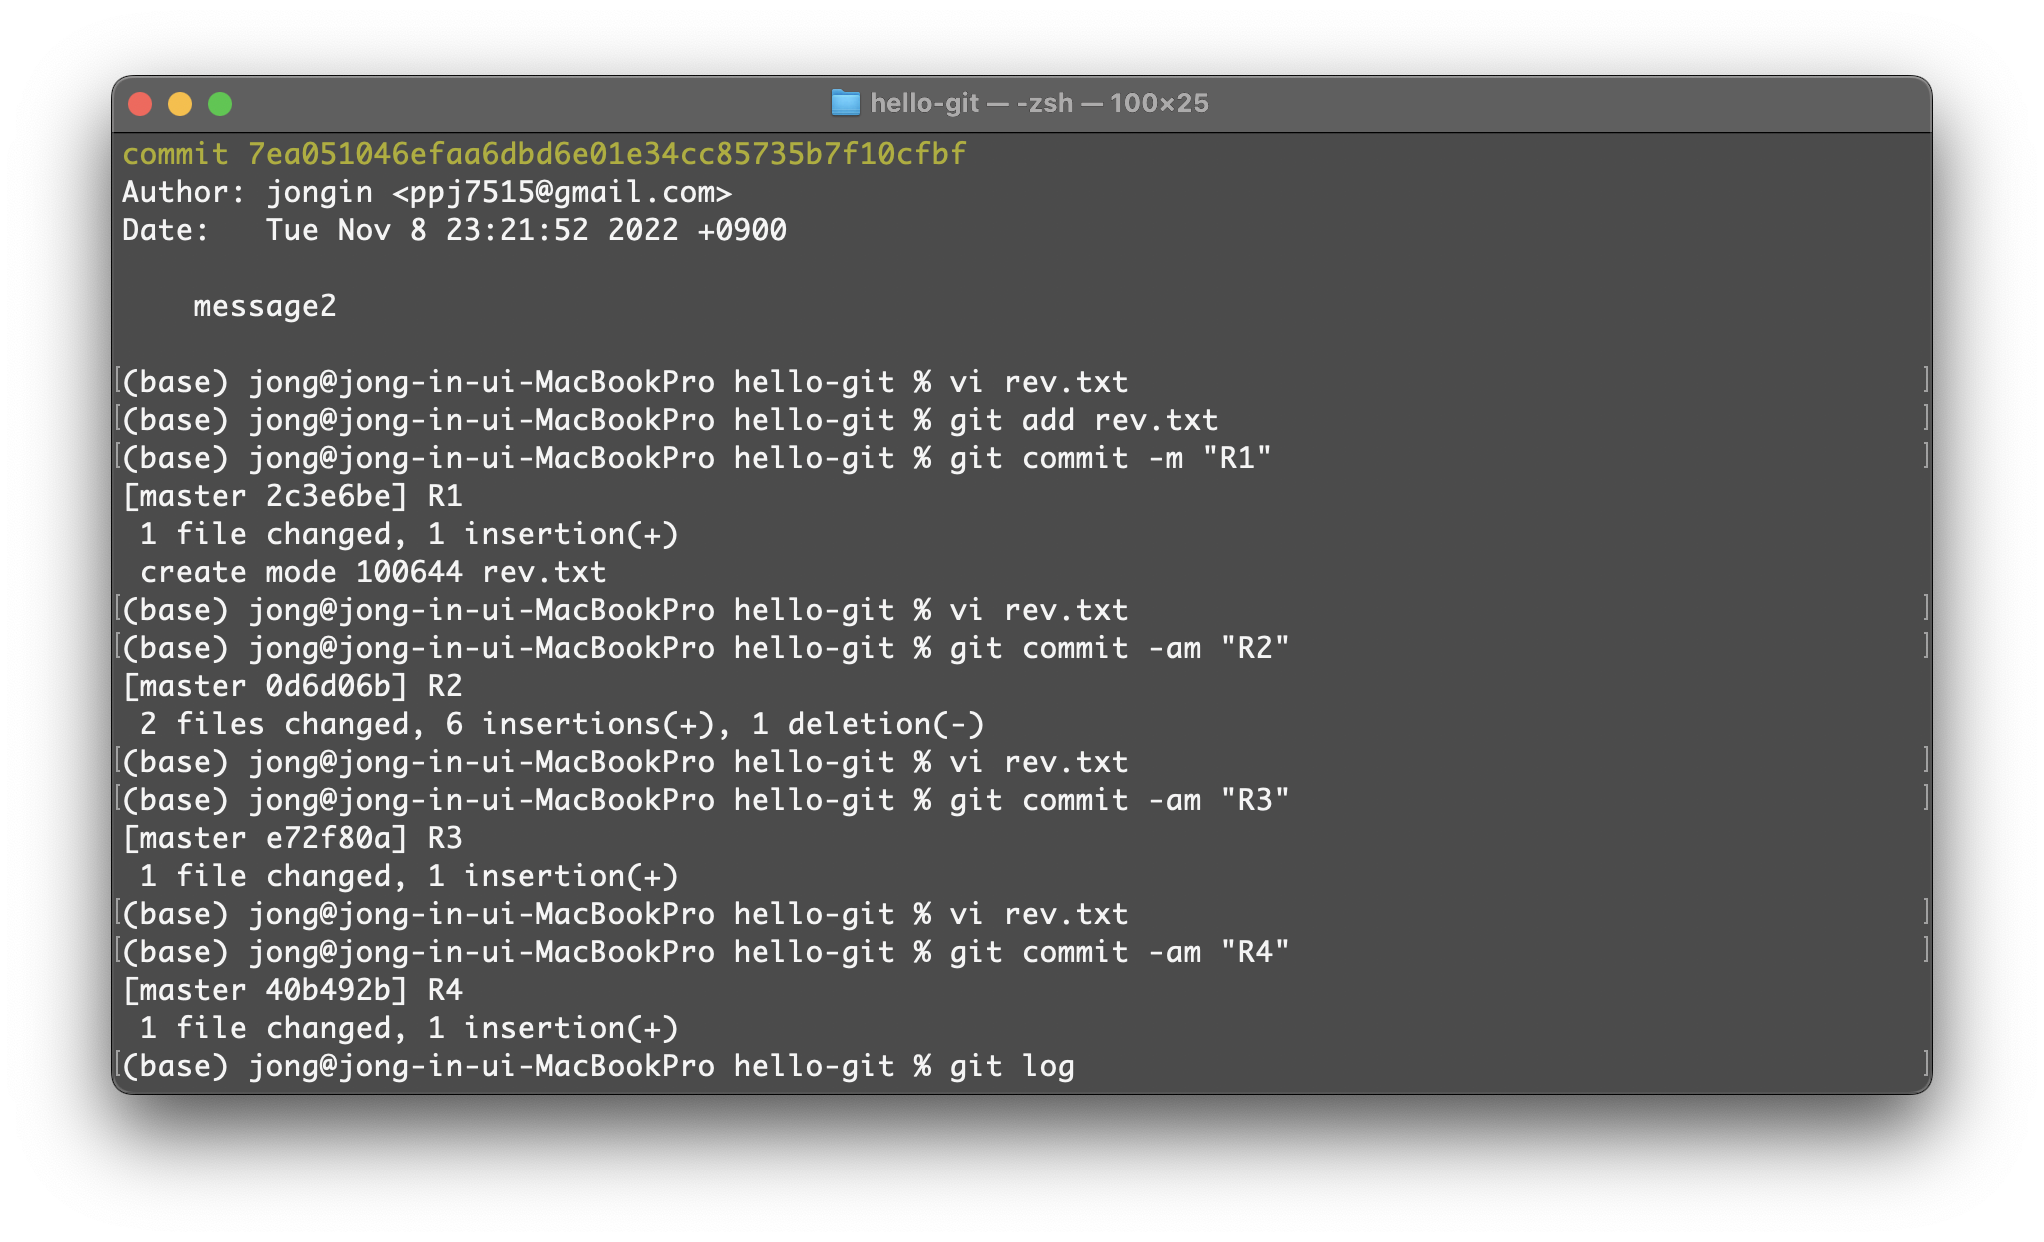Viewport: 2044px width, 1242px height.
Task: Click the Date line of the commit
Action: click(x=453, y=230)
